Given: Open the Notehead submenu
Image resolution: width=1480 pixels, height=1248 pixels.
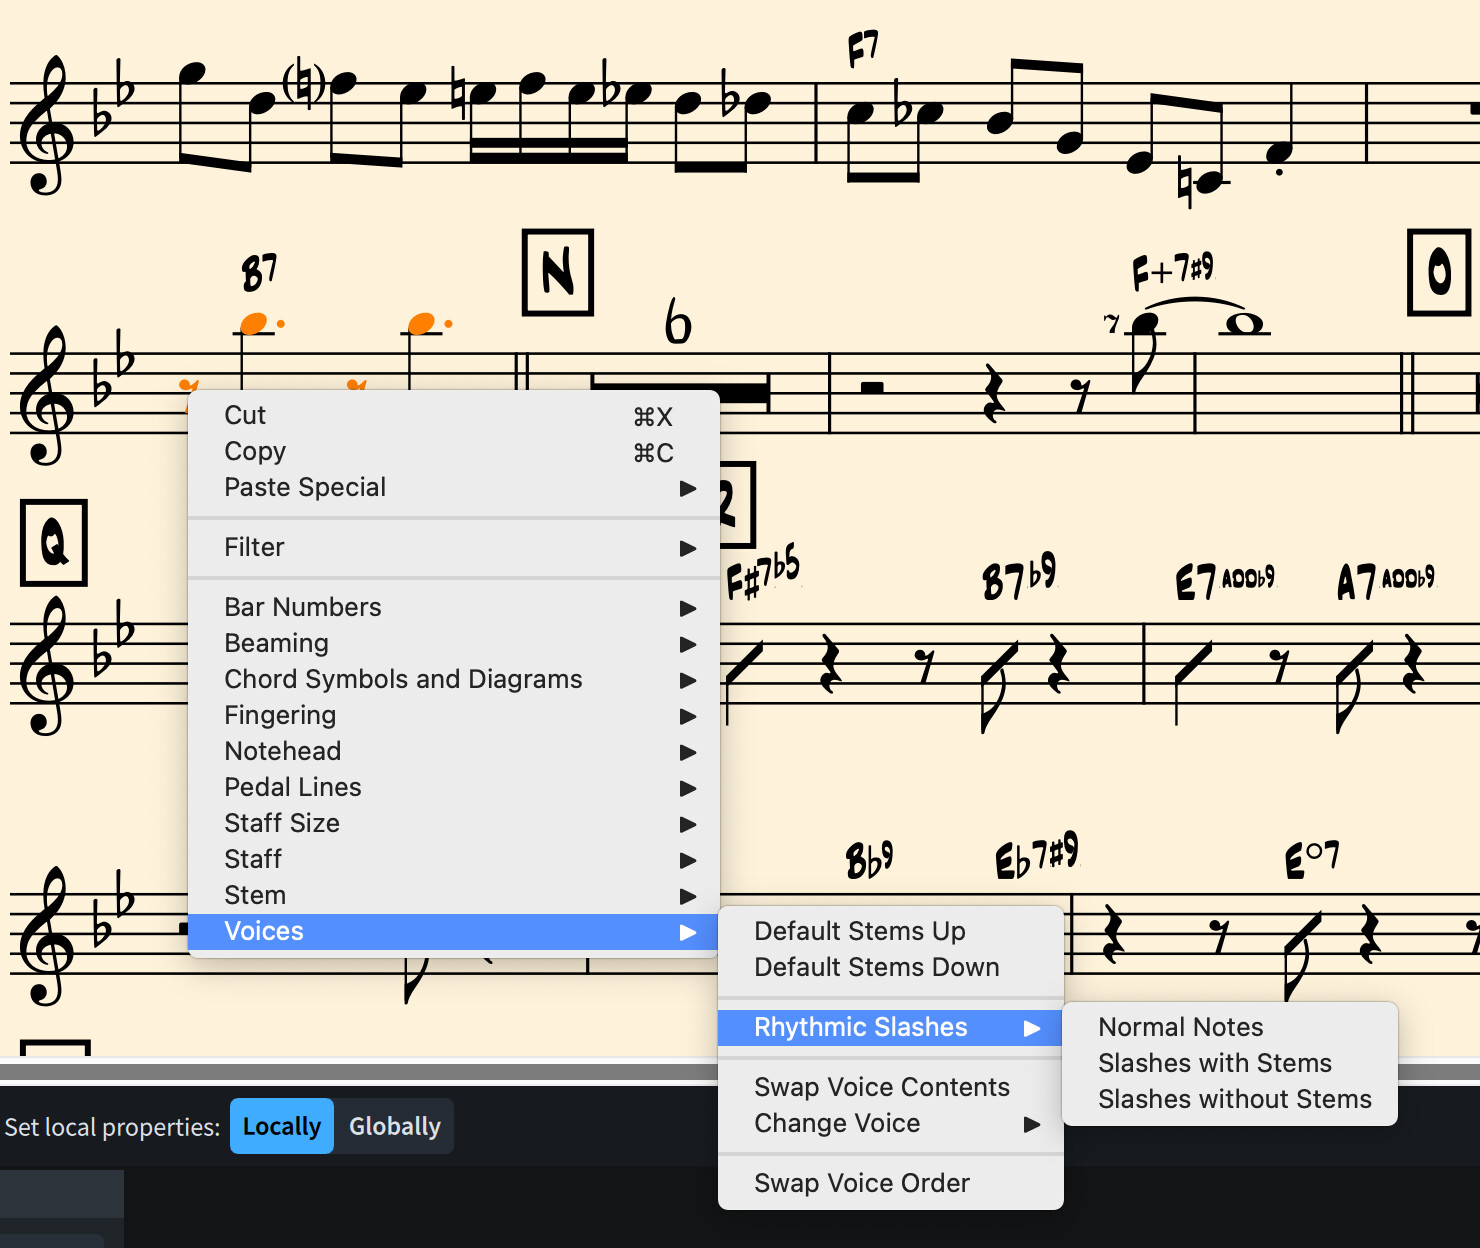Looking at the screenshot, I should 282,751.
